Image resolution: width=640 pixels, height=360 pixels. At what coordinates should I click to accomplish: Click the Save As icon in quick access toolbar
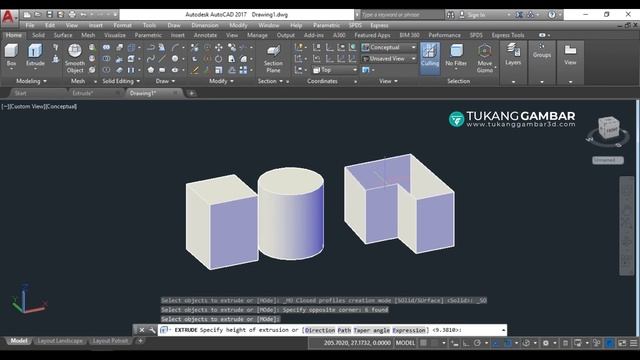(60, 15)
